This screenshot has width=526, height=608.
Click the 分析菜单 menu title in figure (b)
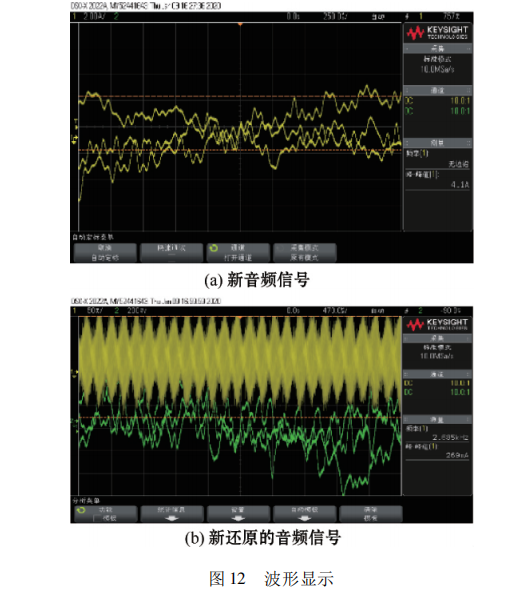[x=86, y=501]
